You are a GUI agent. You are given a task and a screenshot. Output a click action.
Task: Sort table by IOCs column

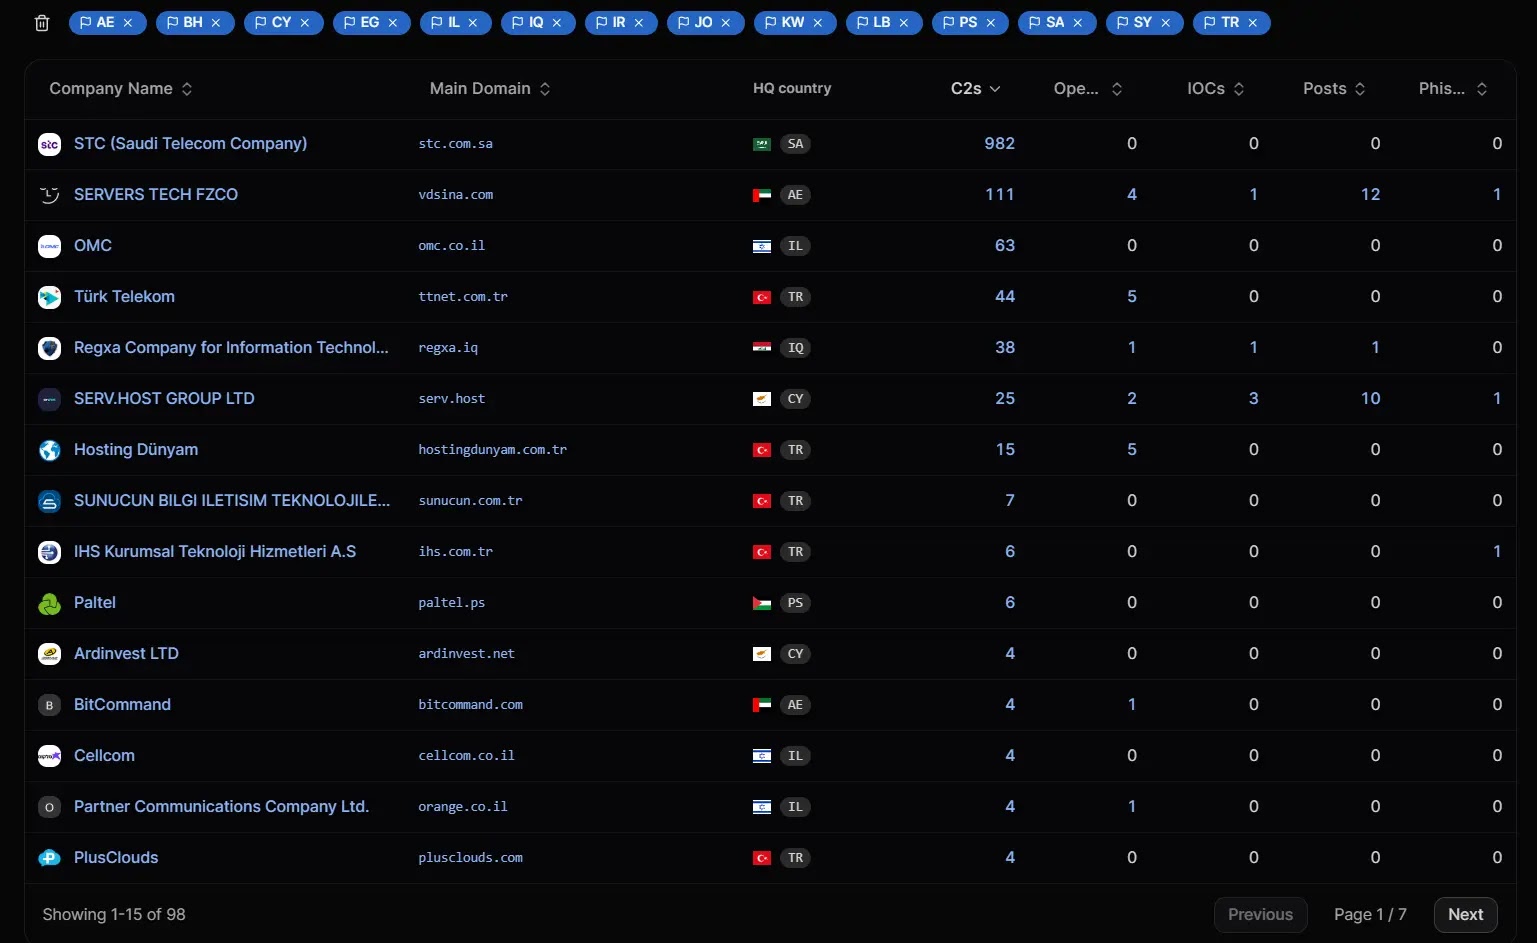click(x=1216, y=89)
